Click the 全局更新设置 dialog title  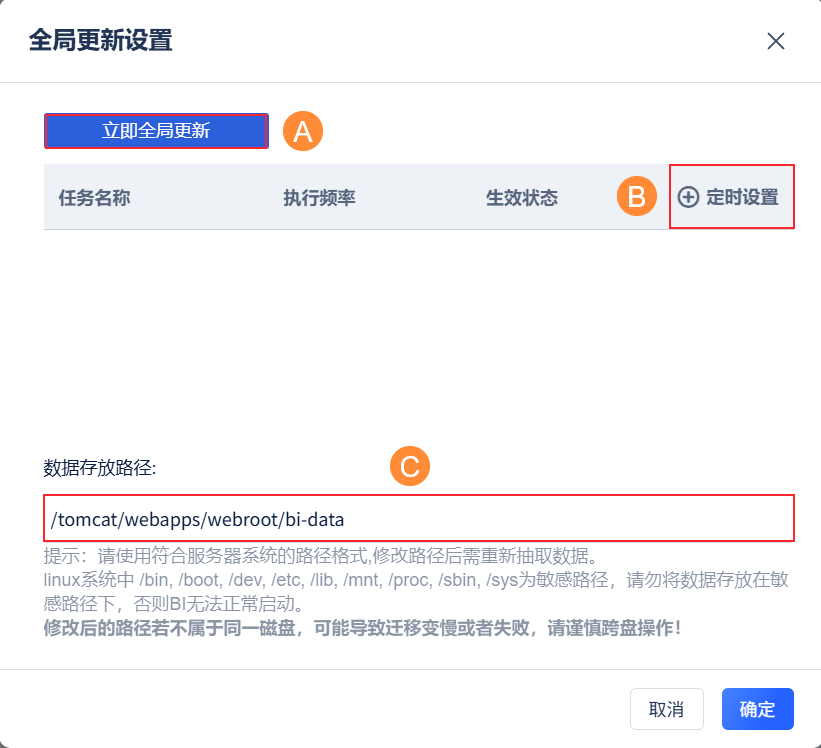(100, 41)
